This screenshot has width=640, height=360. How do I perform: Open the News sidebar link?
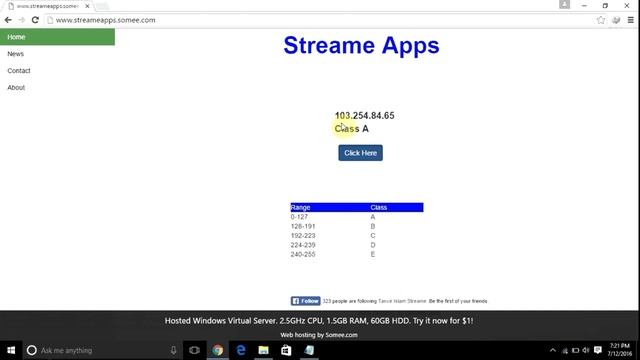pos(16,54)
